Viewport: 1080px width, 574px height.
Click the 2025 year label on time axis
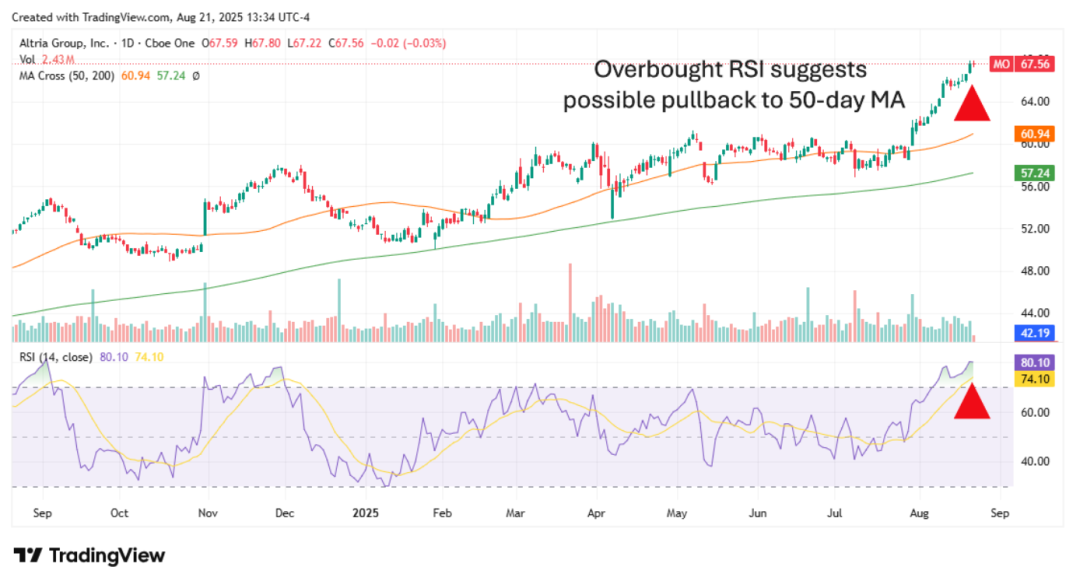[x=366, y=513]
